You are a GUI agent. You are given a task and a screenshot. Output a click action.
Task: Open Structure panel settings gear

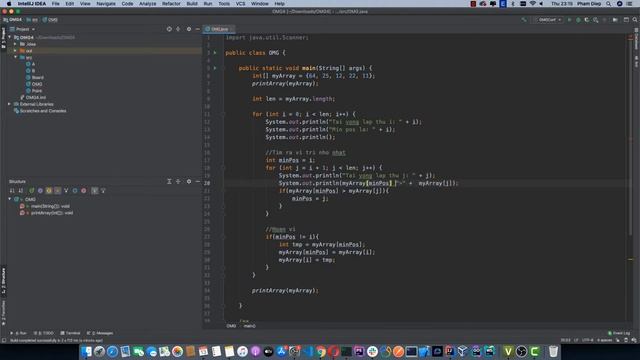[189, 181]
